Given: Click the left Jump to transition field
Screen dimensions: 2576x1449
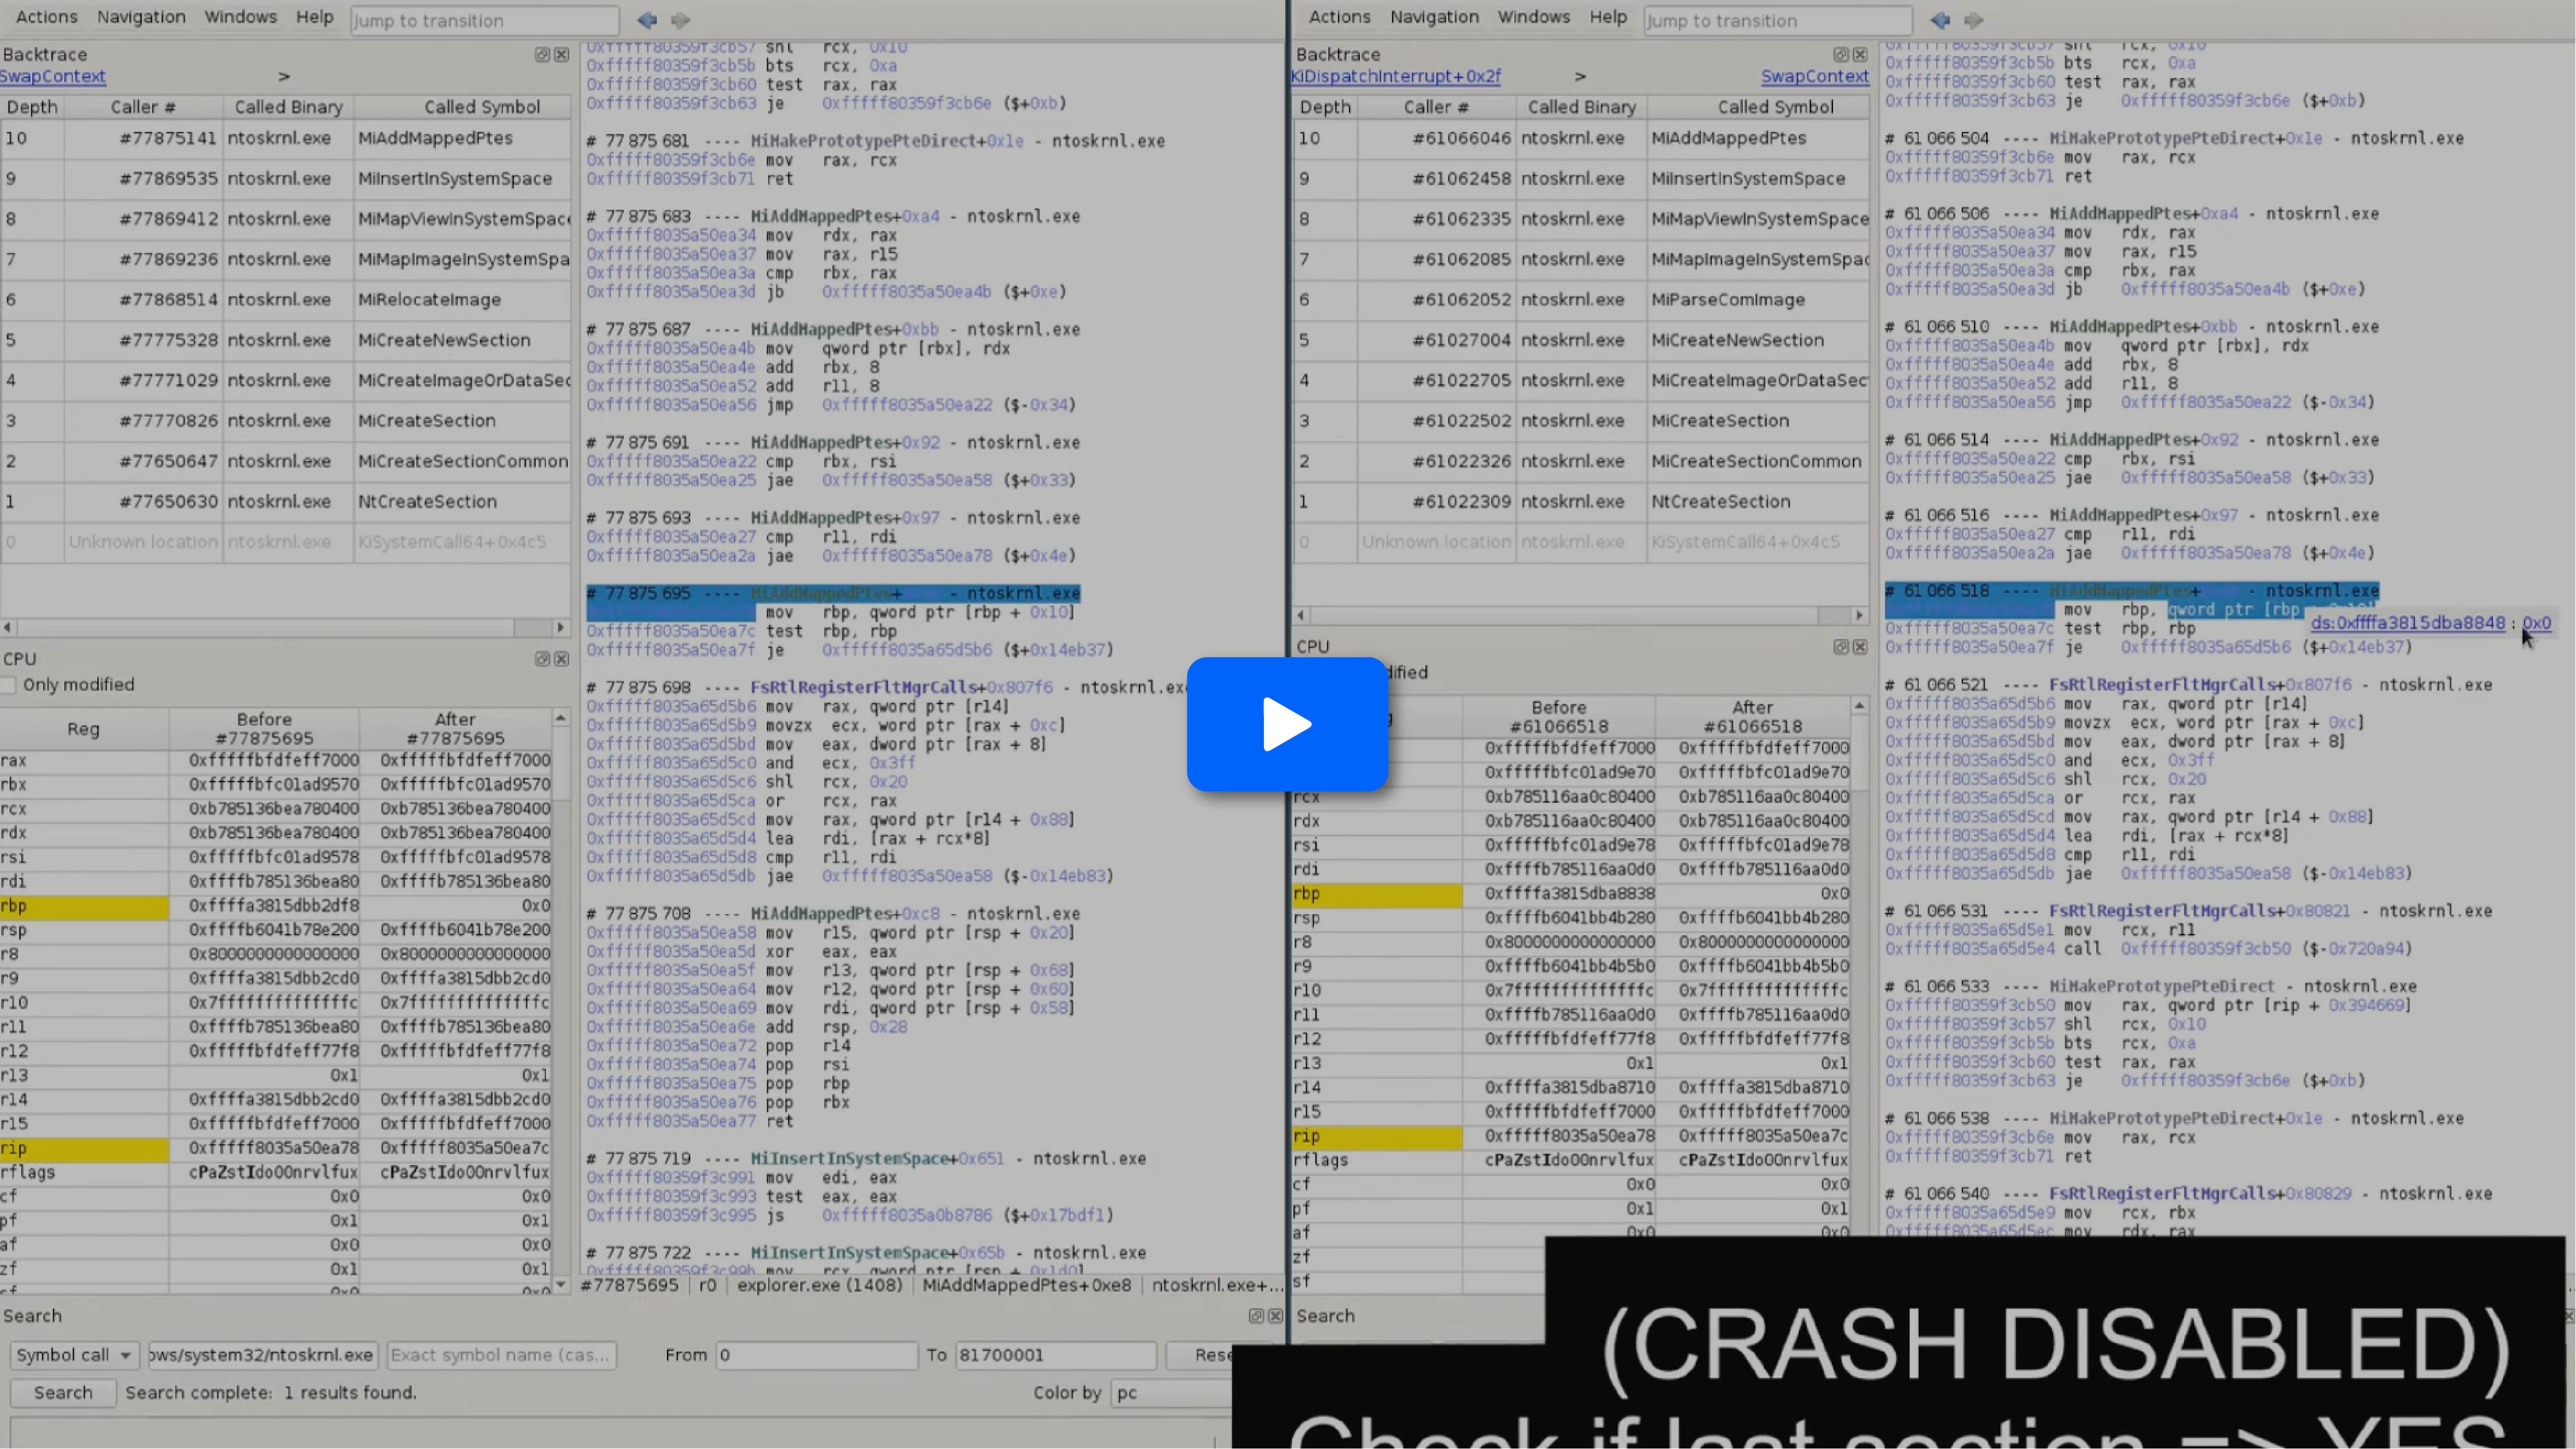Looking at the screenshot, I should (484, 20).
